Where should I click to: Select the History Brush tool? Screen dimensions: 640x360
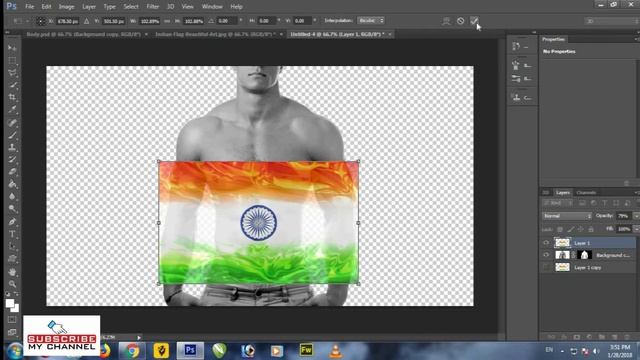pos(12,160)
